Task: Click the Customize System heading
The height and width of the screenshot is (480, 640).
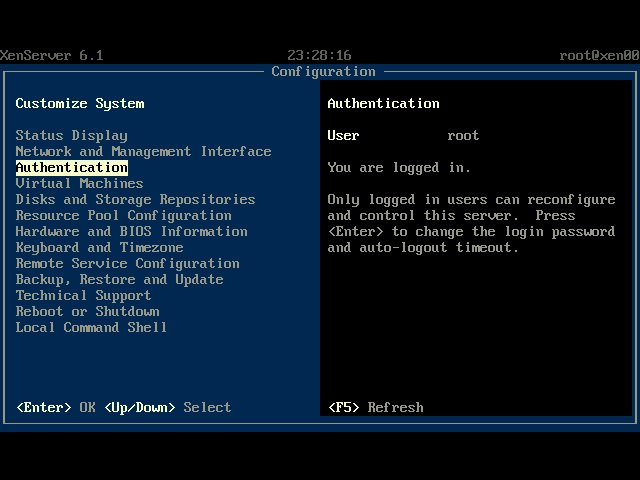Action: (x=80, y=103)
